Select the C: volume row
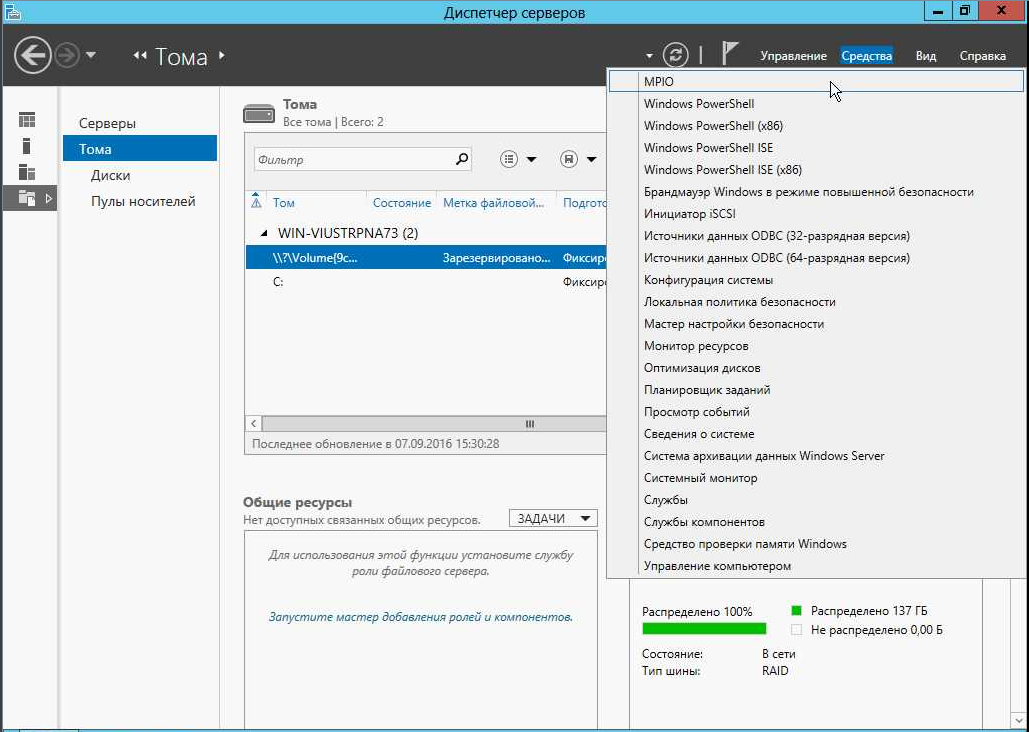The height and width of the screenshot is (732, 1029). pos(426,282)
